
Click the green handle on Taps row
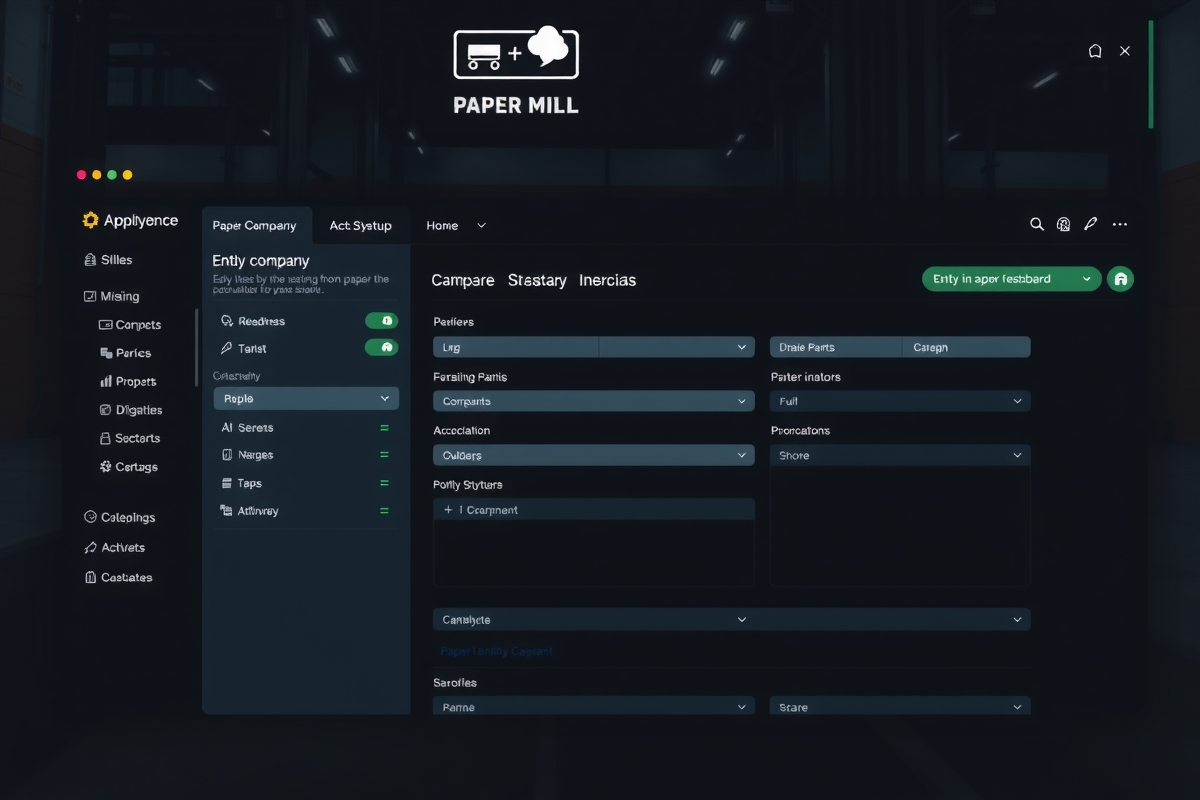point(384,483)
